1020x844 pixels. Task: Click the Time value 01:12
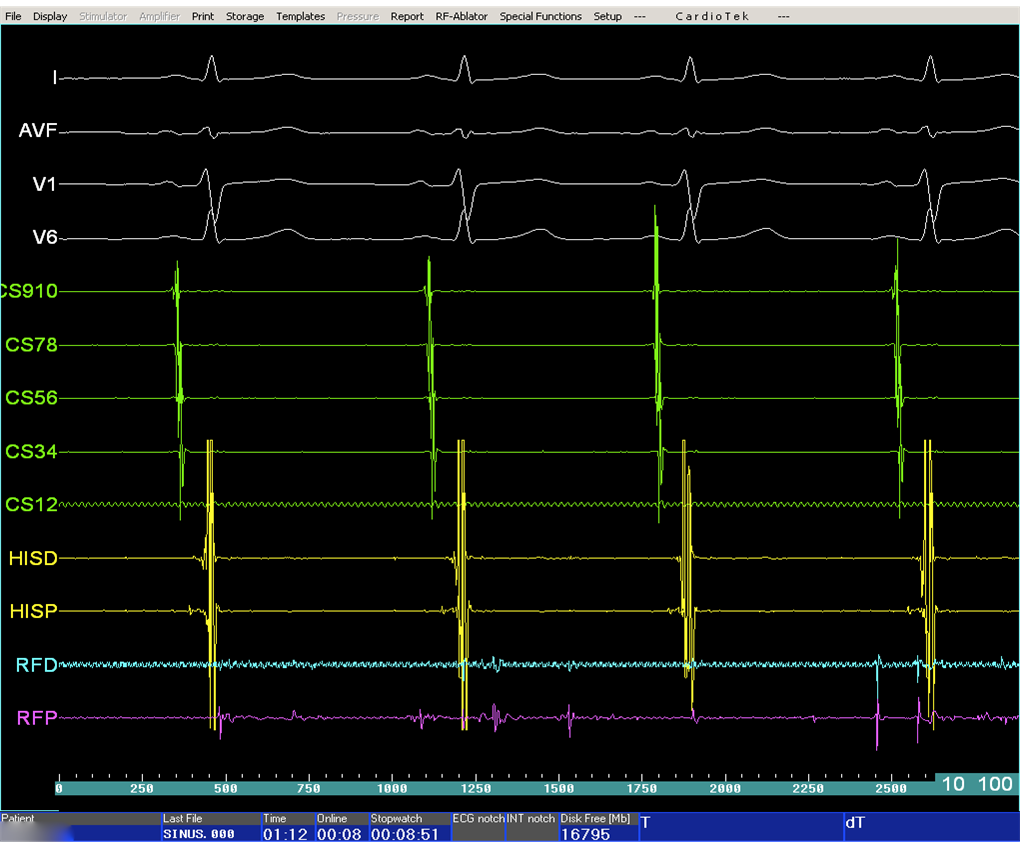coord(285,834)
